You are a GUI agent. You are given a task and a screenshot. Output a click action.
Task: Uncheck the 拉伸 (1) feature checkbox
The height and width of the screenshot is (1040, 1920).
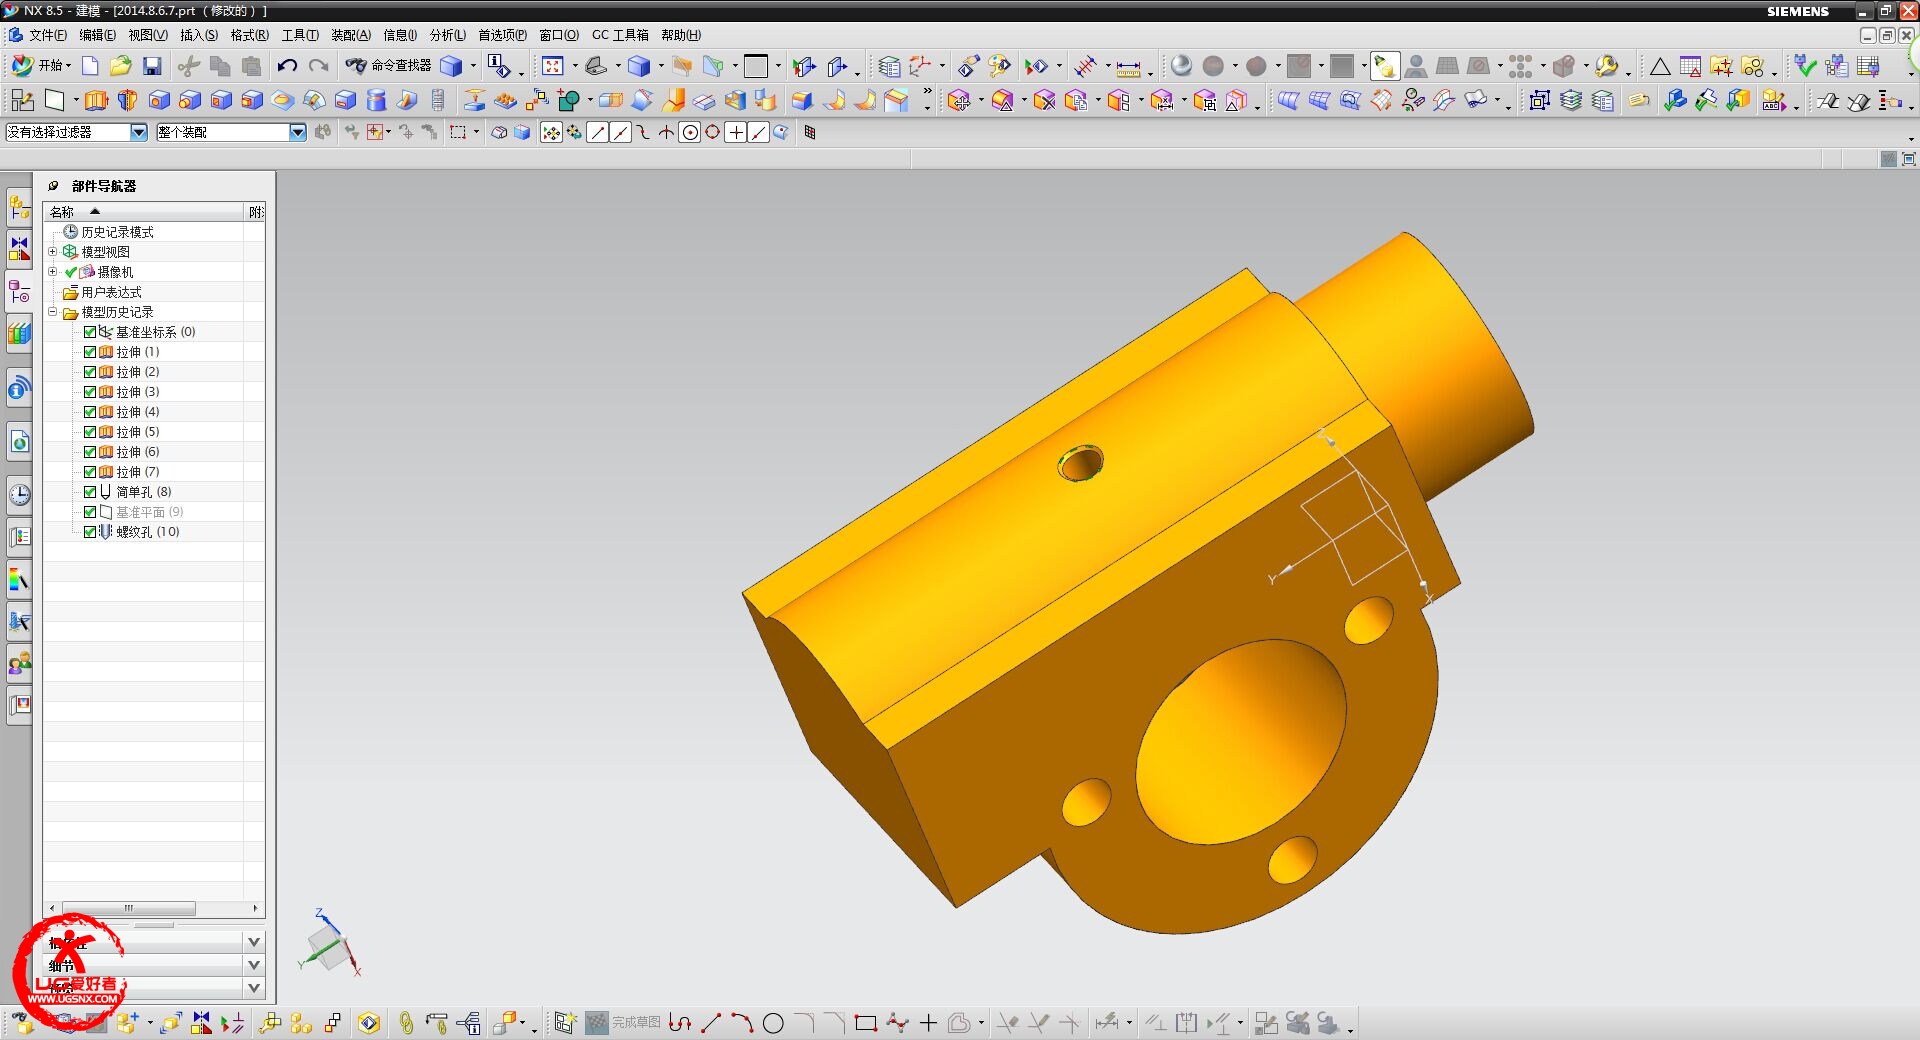pyautogui.click(x=90, y=352)
